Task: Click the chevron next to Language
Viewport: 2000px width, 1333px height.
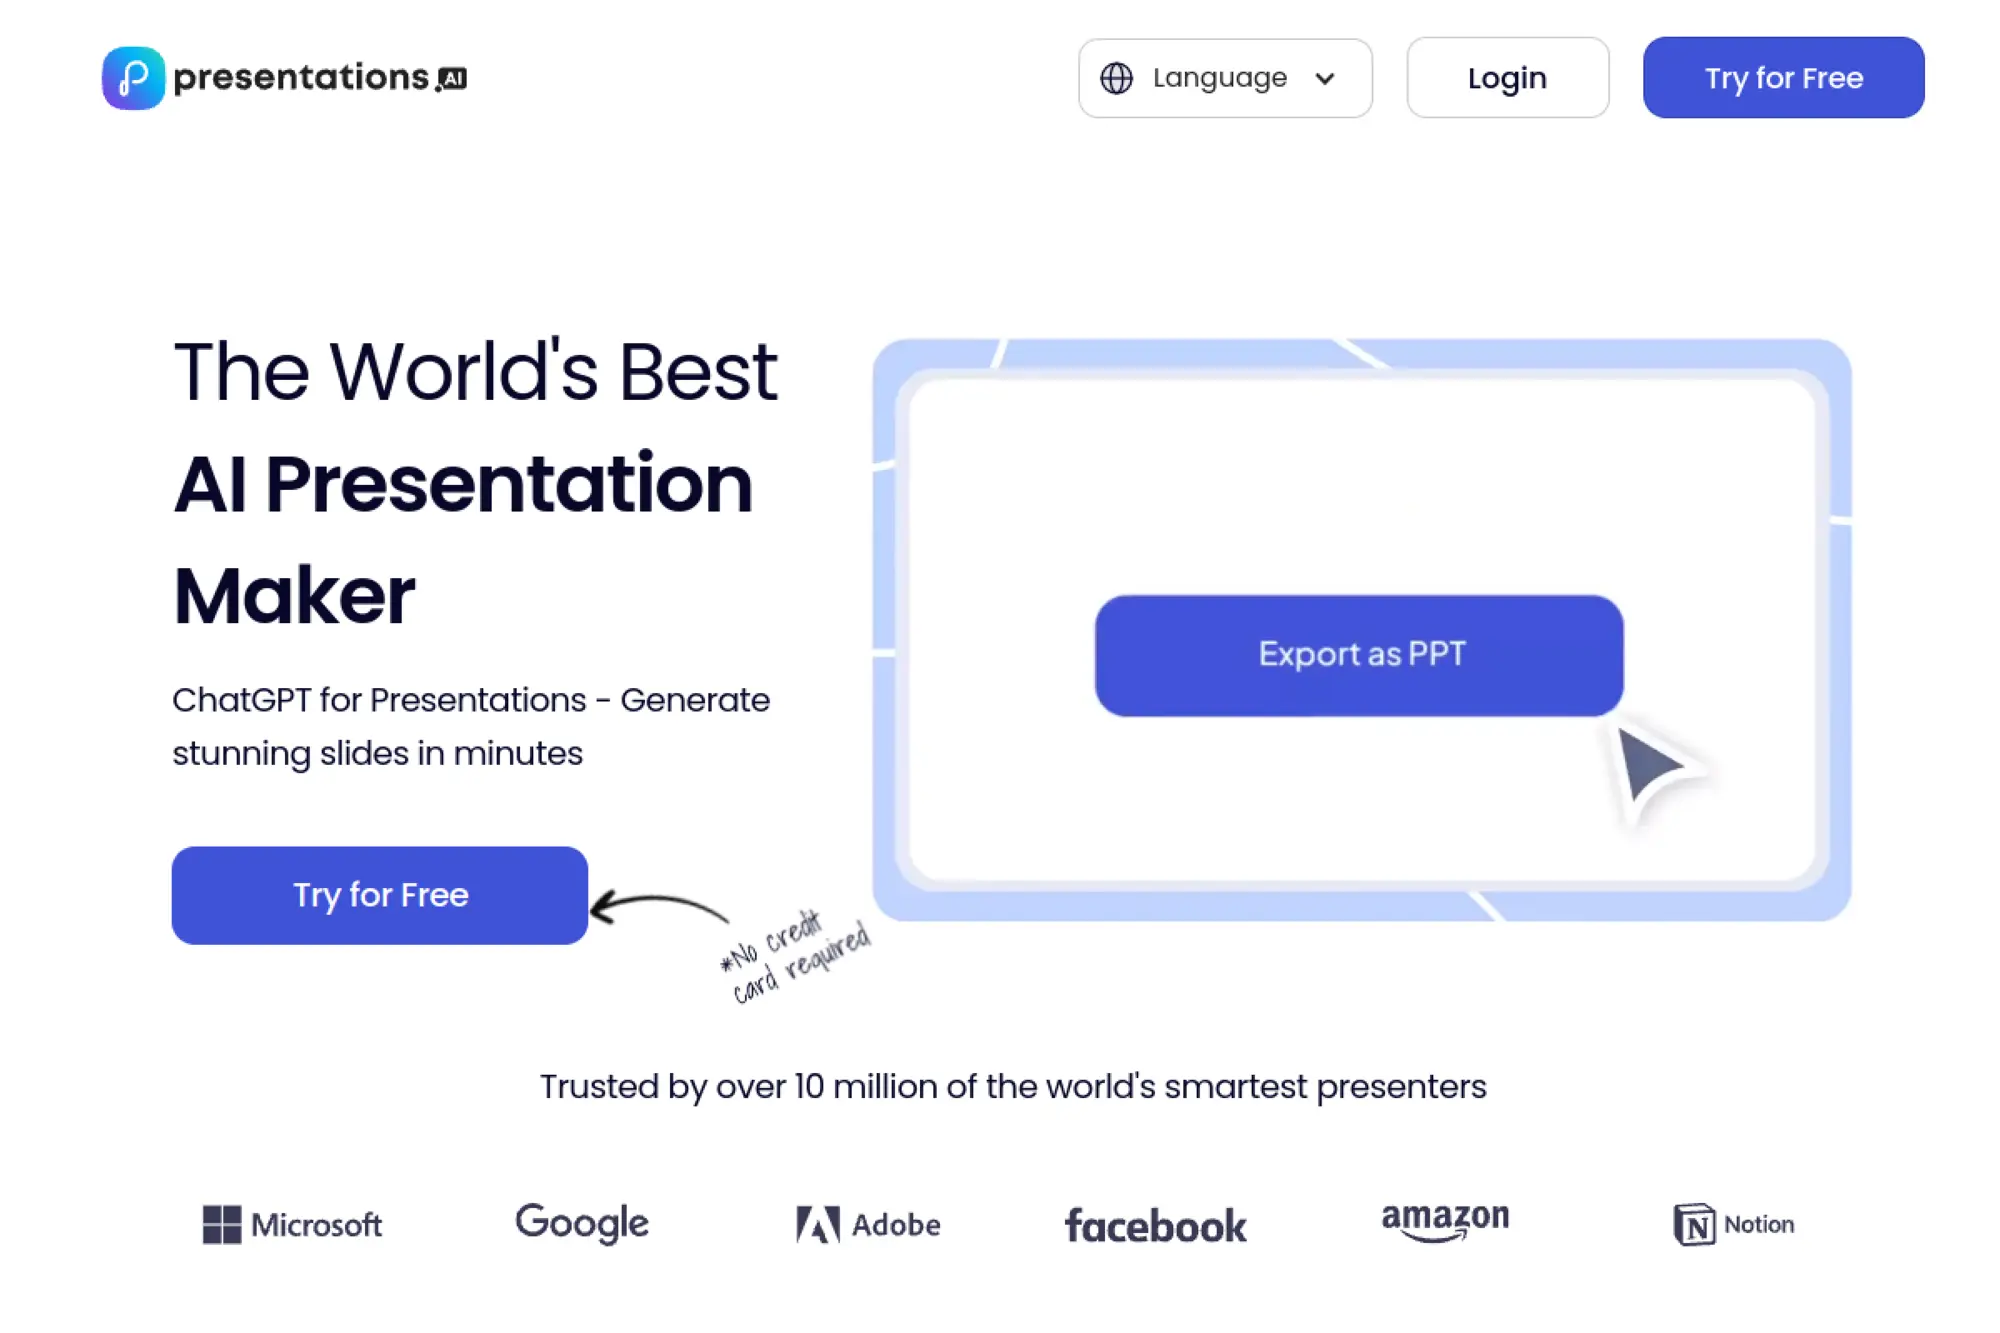Action: pos(1326,78)
